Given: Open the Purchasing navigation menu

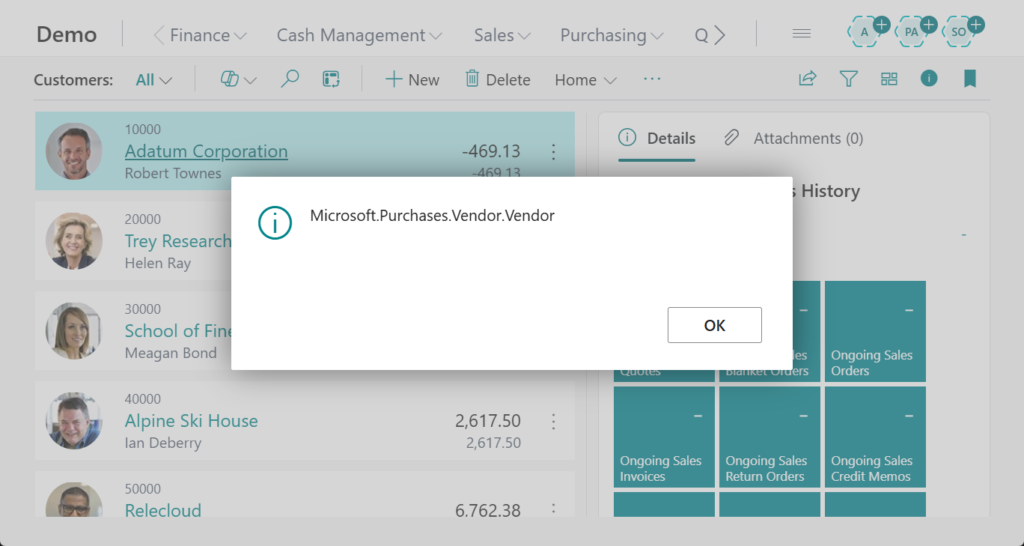Looking at the screenshot, I should pos(611,35).
